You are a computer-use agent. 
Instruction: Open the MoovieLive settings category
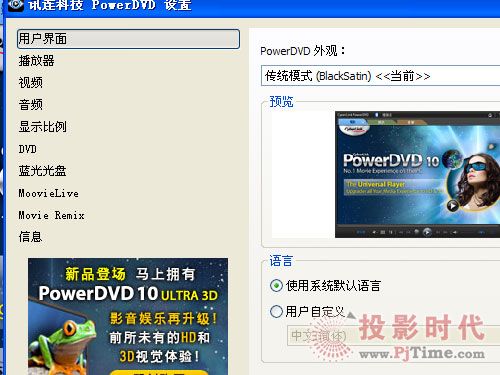(49, 193)
